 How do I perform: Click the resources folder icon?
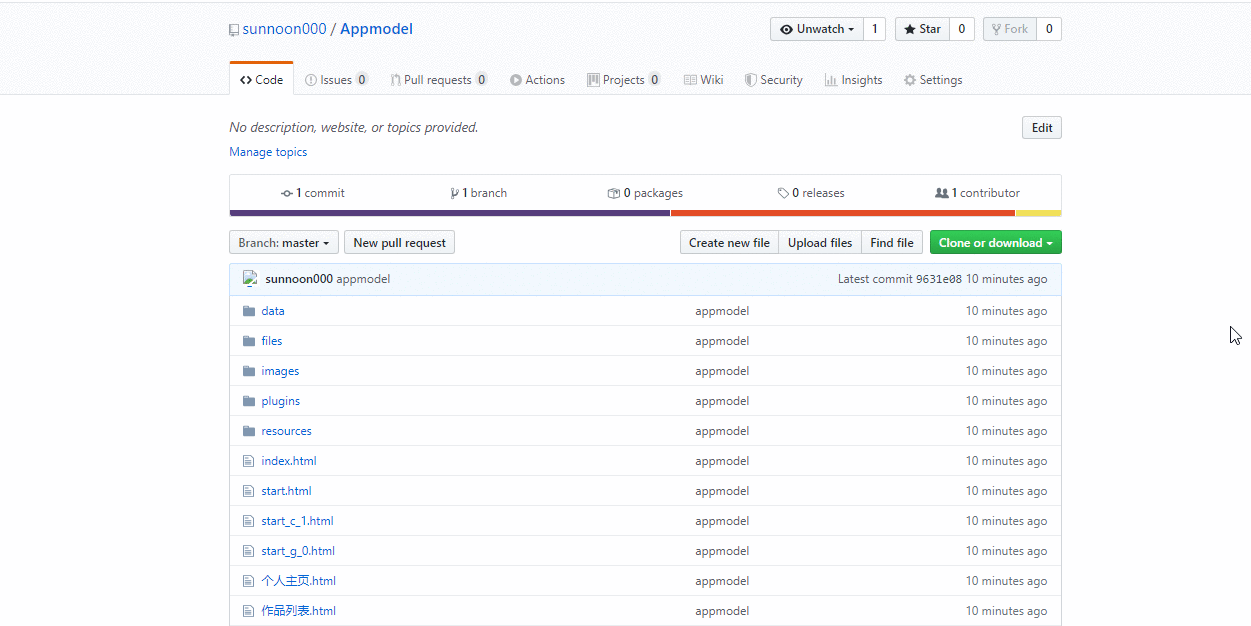pos(249,431)
